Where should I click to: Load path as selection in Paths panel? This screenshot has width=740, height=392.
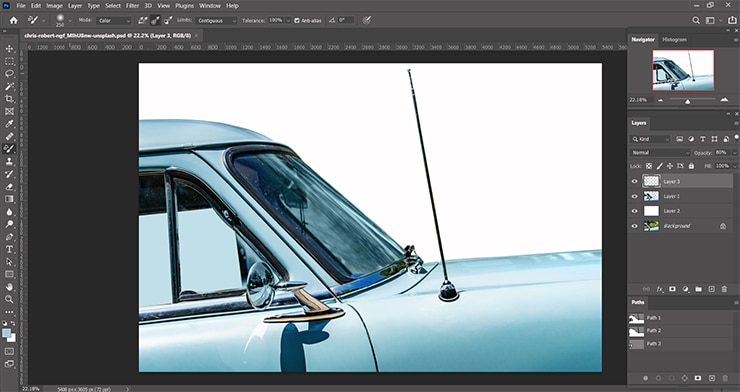(x=671, y=378)
